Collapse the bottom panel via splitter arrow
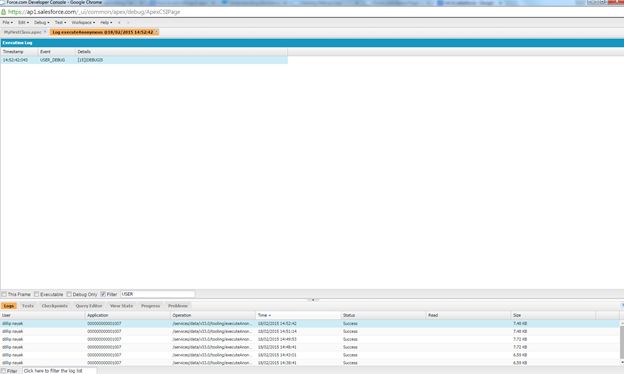 313,300
